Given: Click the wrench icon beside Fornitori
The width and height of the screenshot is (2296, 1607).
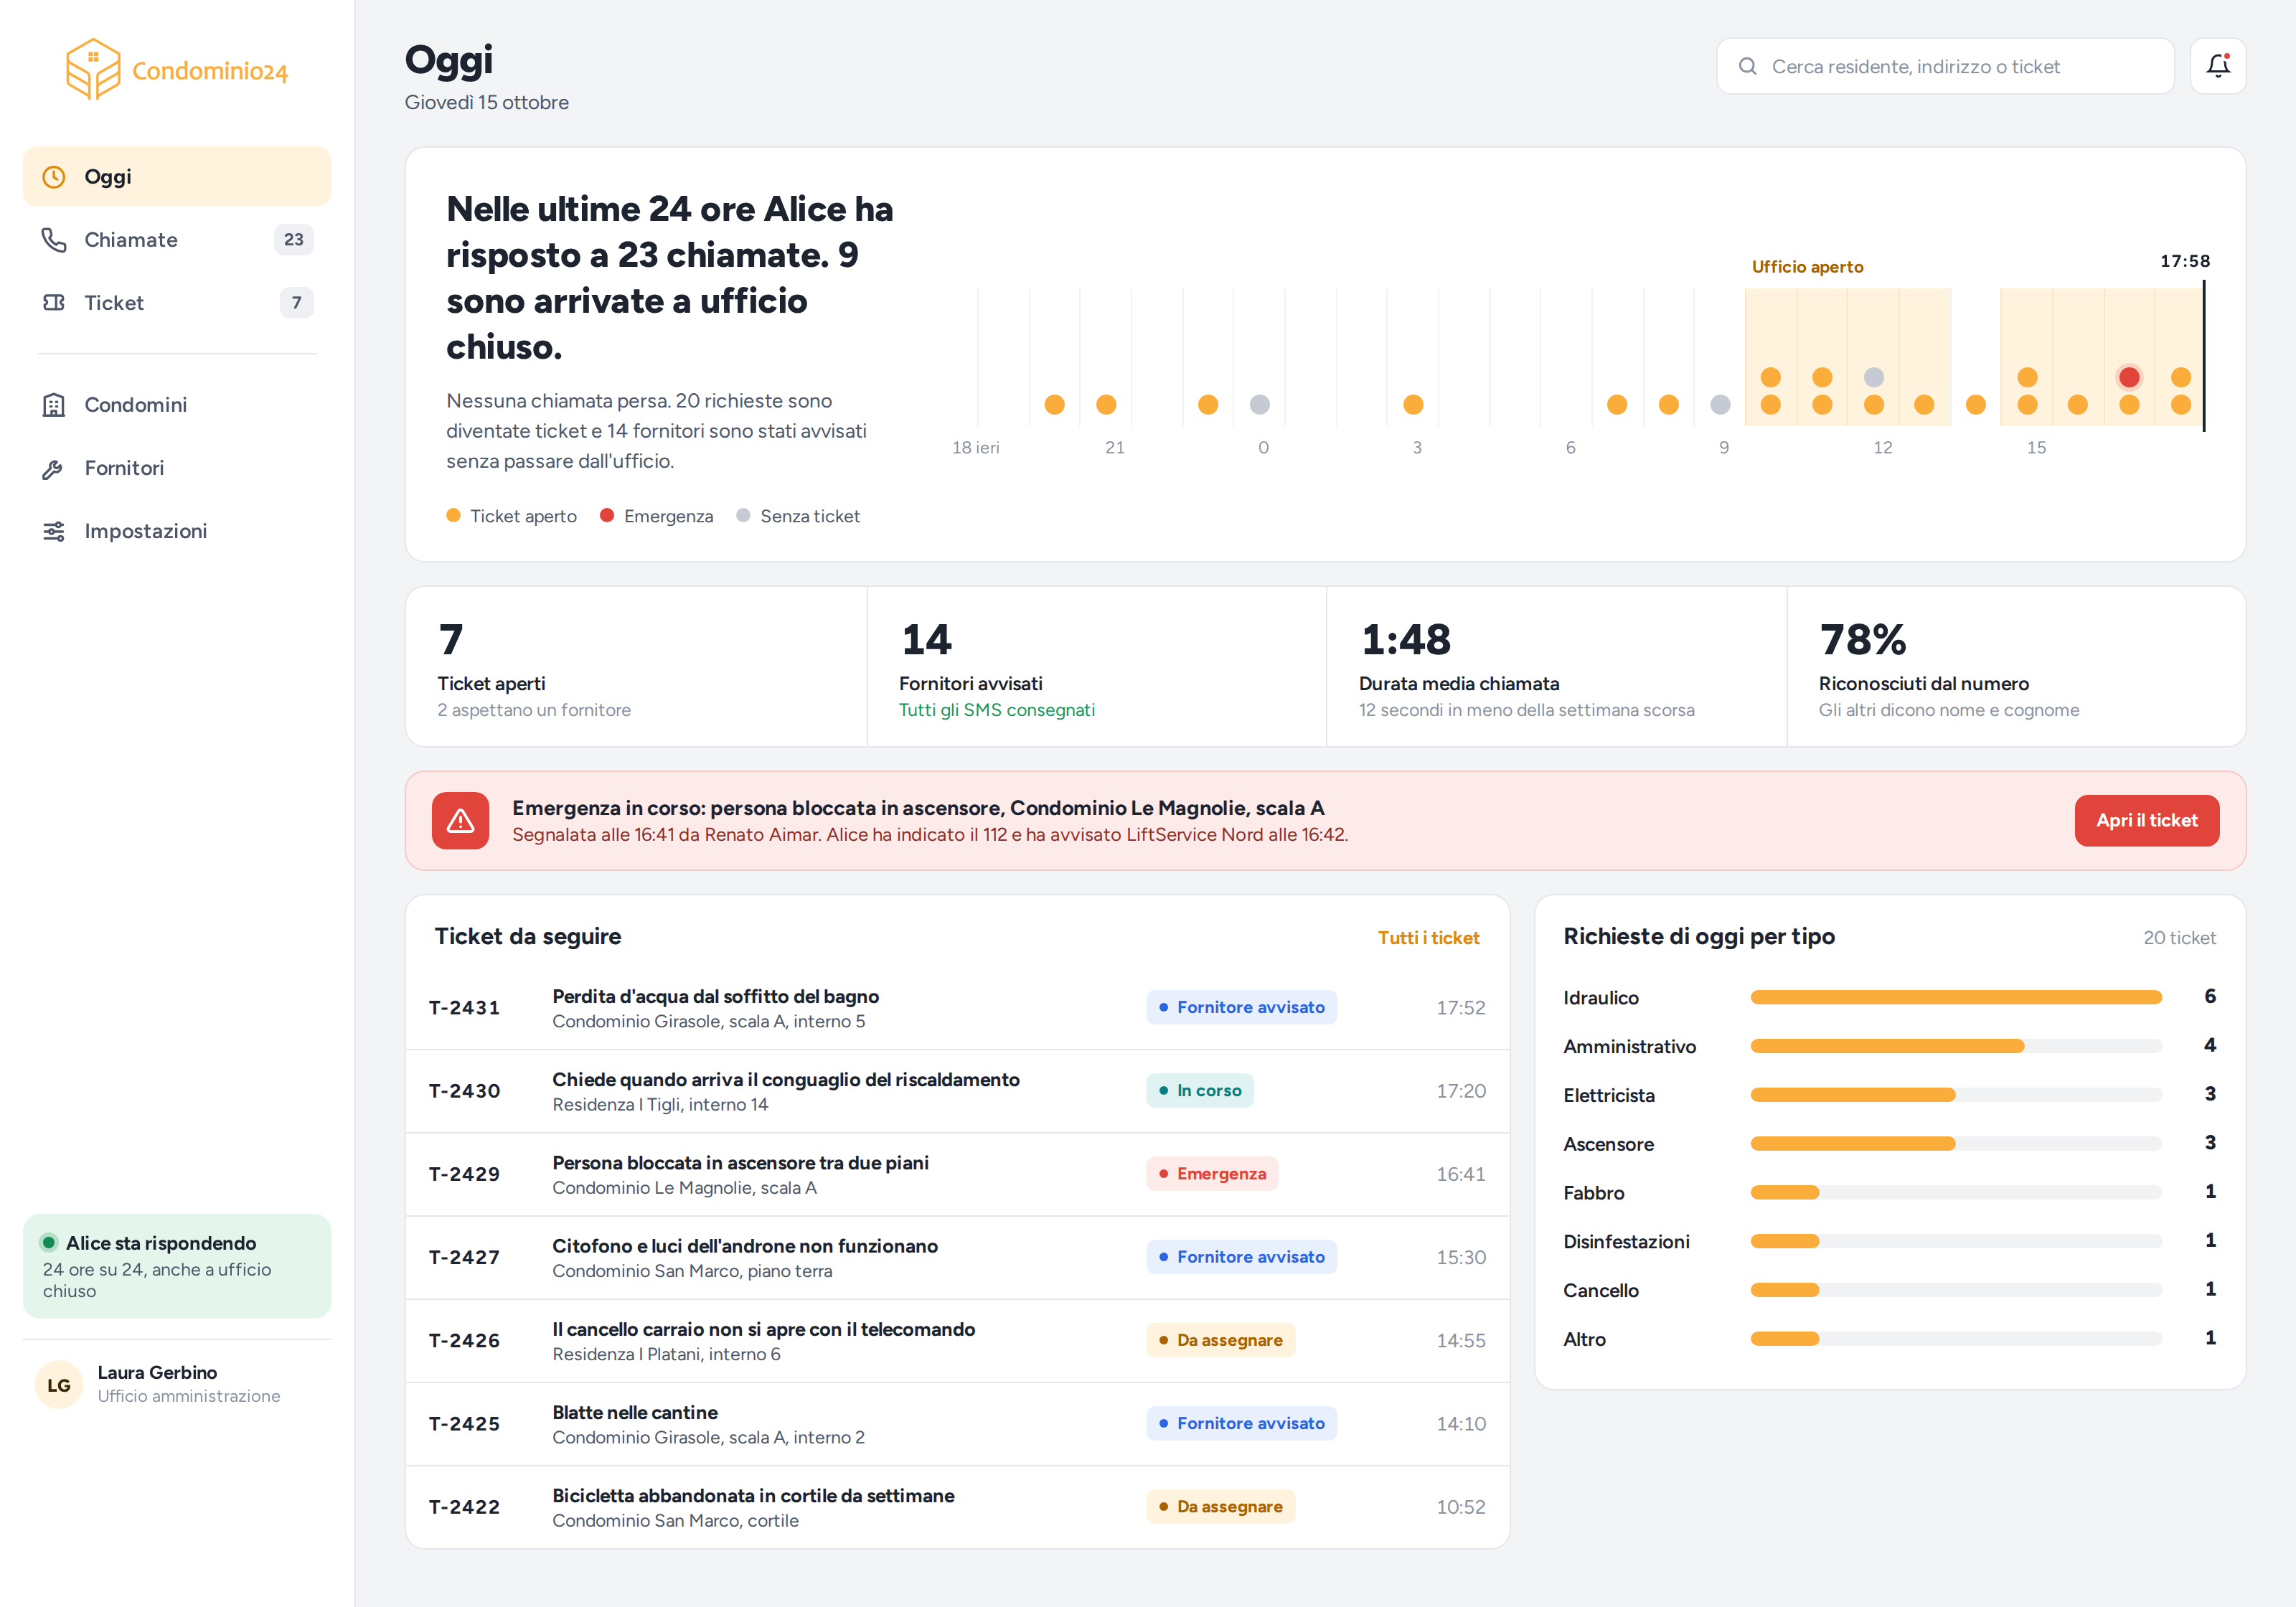Looking at the screenshot, I should click(x=54, y=468).
